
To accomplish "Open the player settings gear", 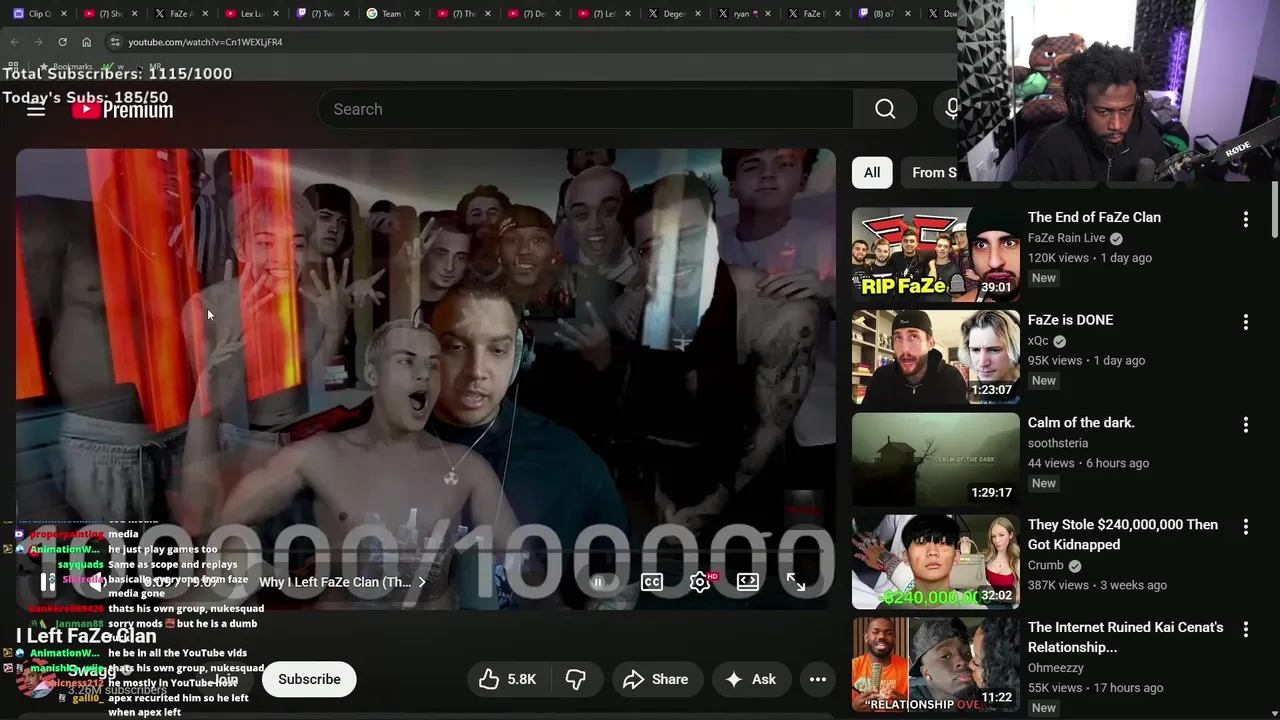I will [x=700, y=582].
